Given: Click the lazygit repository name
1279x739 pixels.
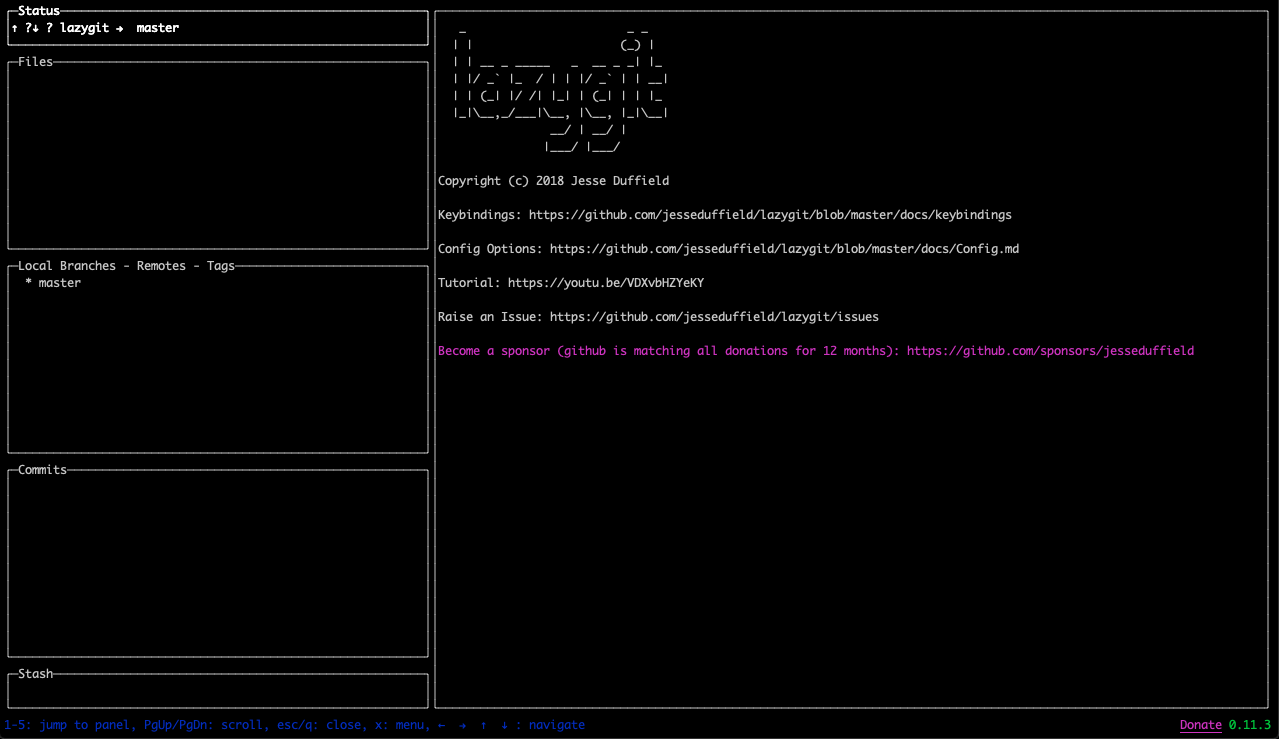Looking at the screenshot, I should pos(85,28).
